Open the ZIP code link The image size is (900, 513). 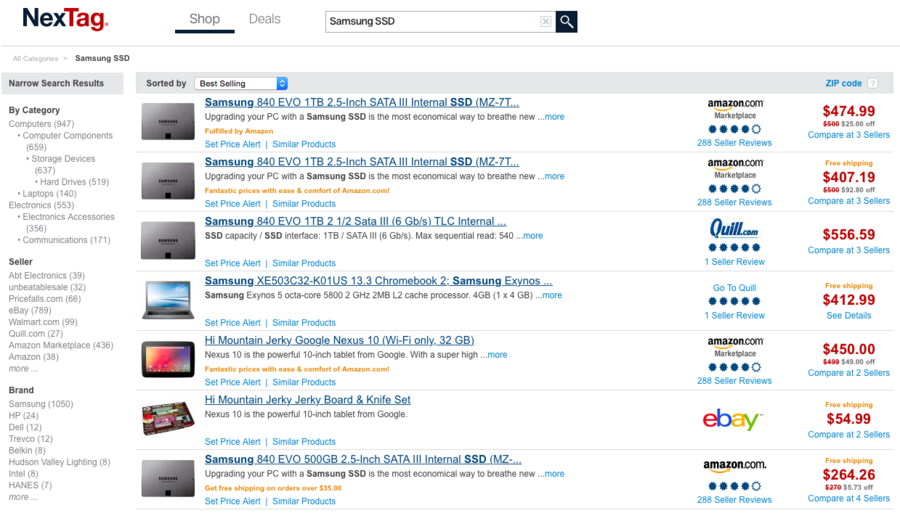[843, 83]
